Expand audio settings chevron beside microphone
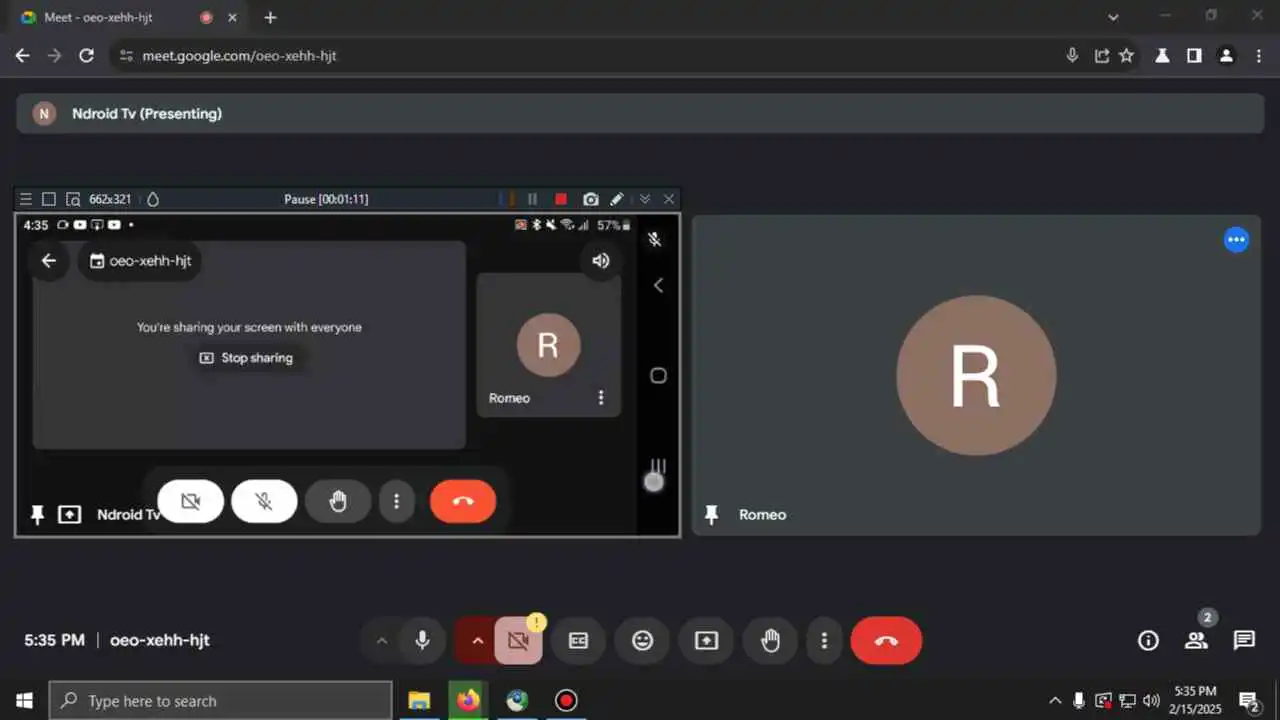This screenshot has width=1280, height=720. (381, 641)
